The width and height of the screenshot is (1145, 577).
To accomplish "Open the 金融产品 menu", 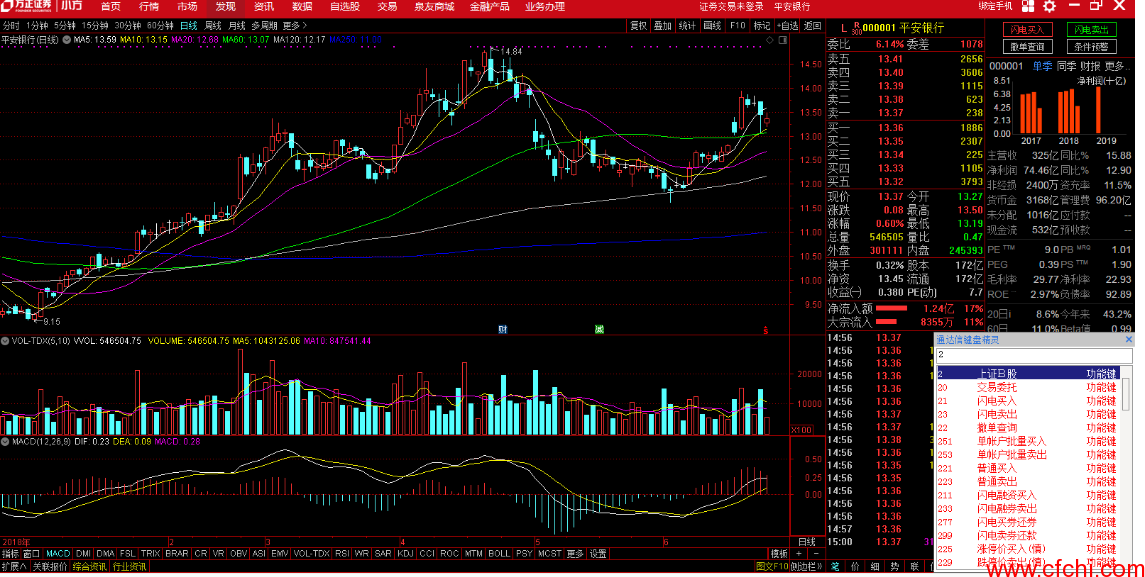I will tap(489, 7).
